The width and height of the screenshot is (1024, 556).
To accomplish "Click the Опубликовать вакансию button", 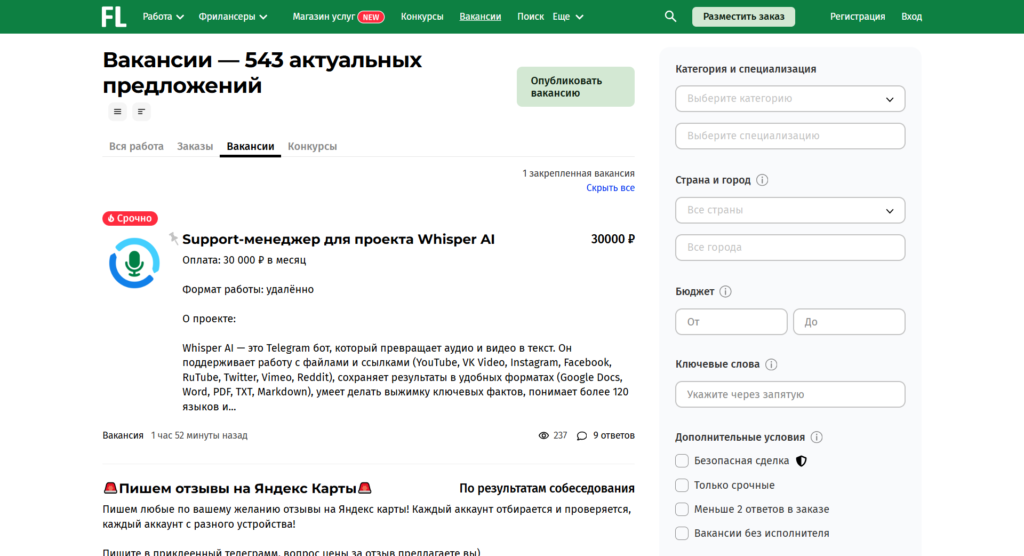I will pos(575,87).
